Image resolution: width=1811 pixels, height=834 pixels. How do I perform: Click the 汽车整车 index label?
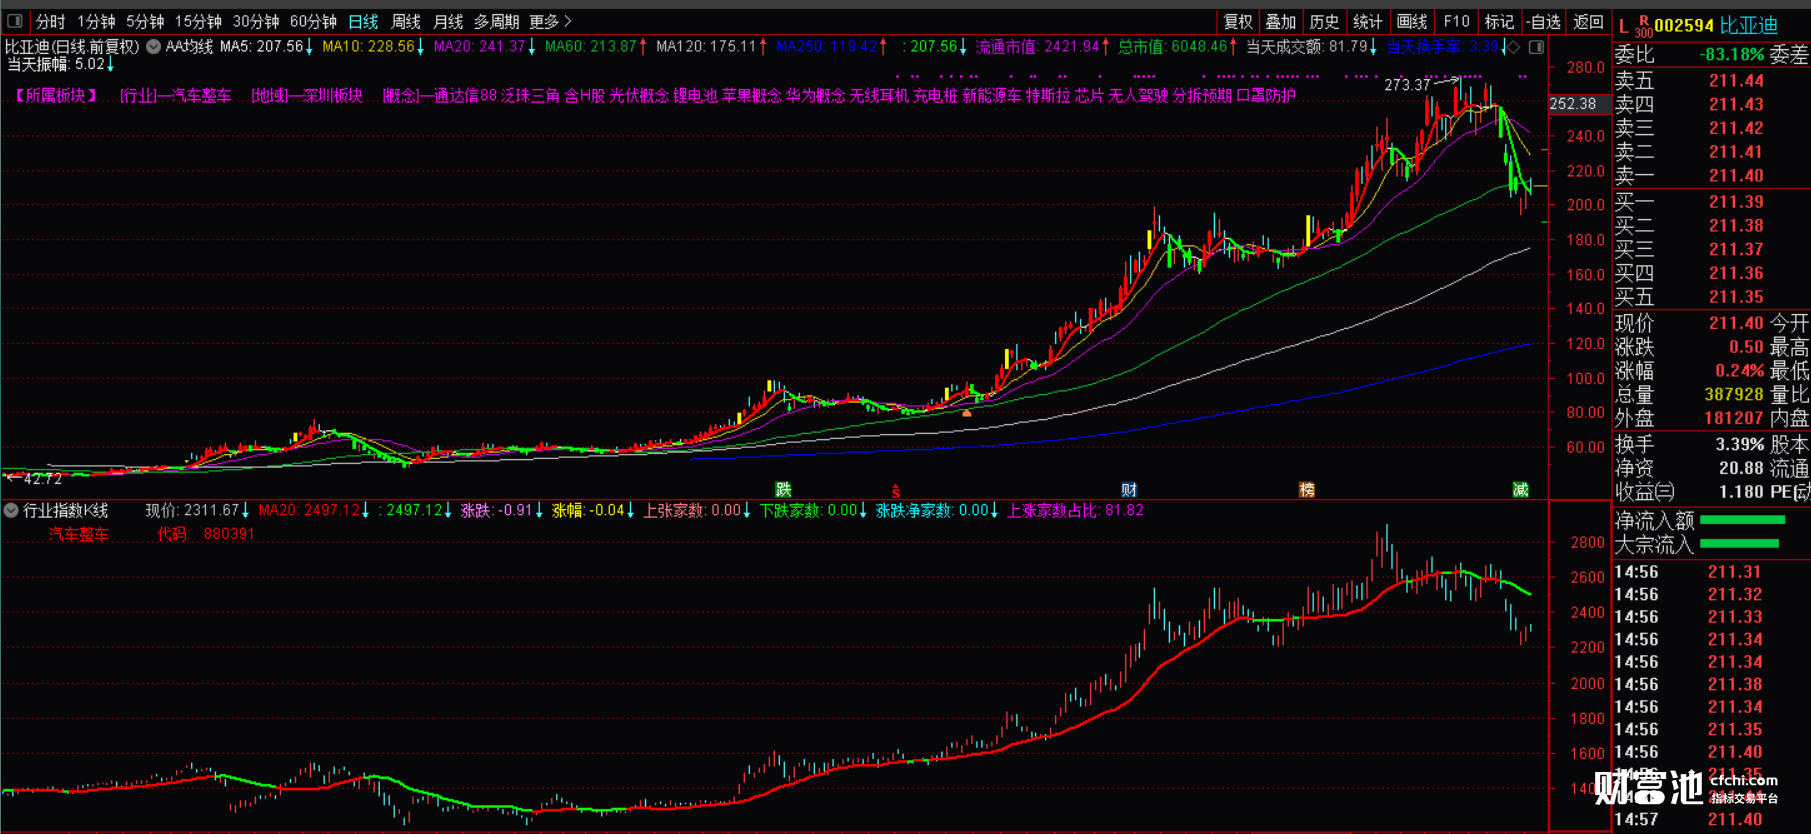(79, 534)
